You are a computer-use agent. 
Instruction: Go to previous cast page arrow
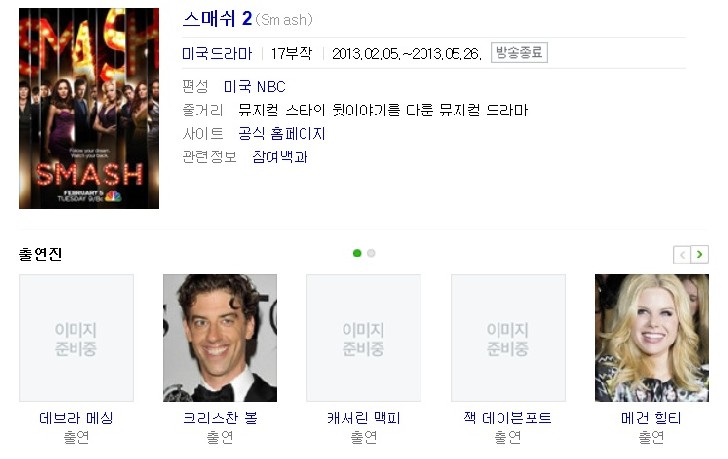pos(682,254)
